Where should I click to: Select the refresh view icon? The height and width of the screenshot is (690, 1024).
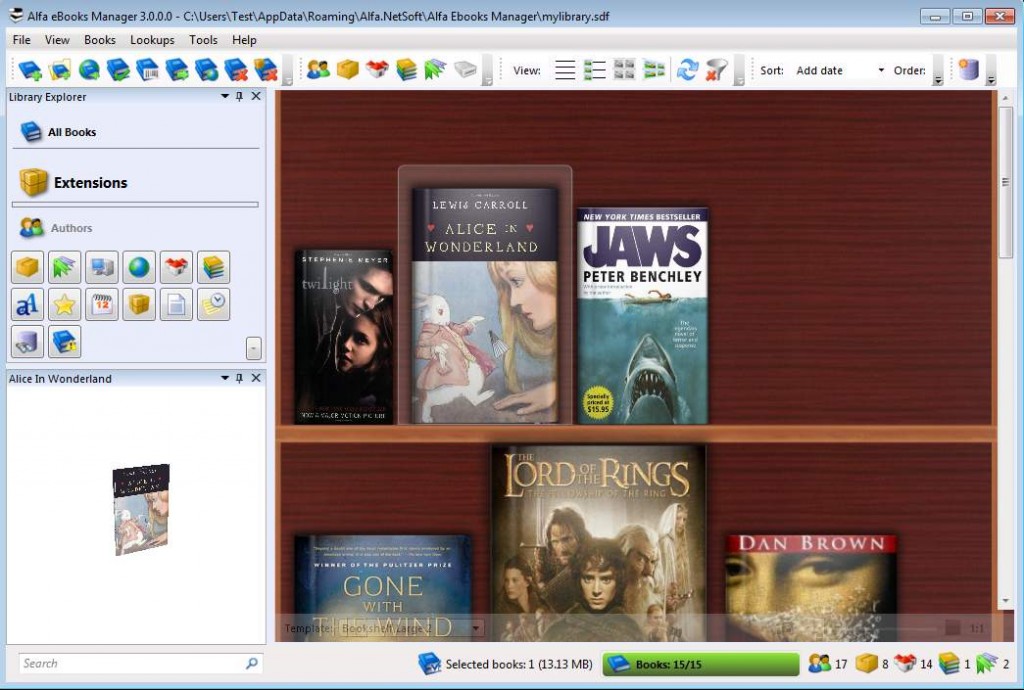(688, 69)
